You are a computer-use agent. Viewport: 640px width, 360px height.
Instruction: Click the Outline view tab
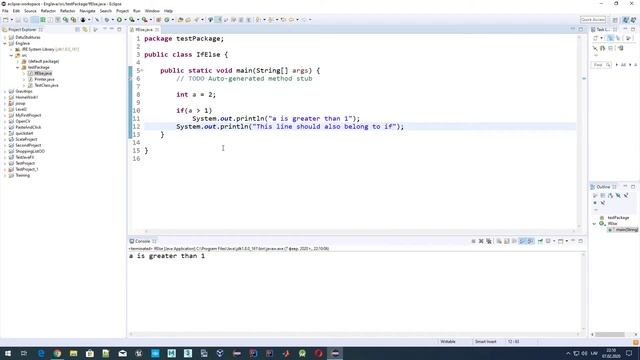tap(603, 187)
